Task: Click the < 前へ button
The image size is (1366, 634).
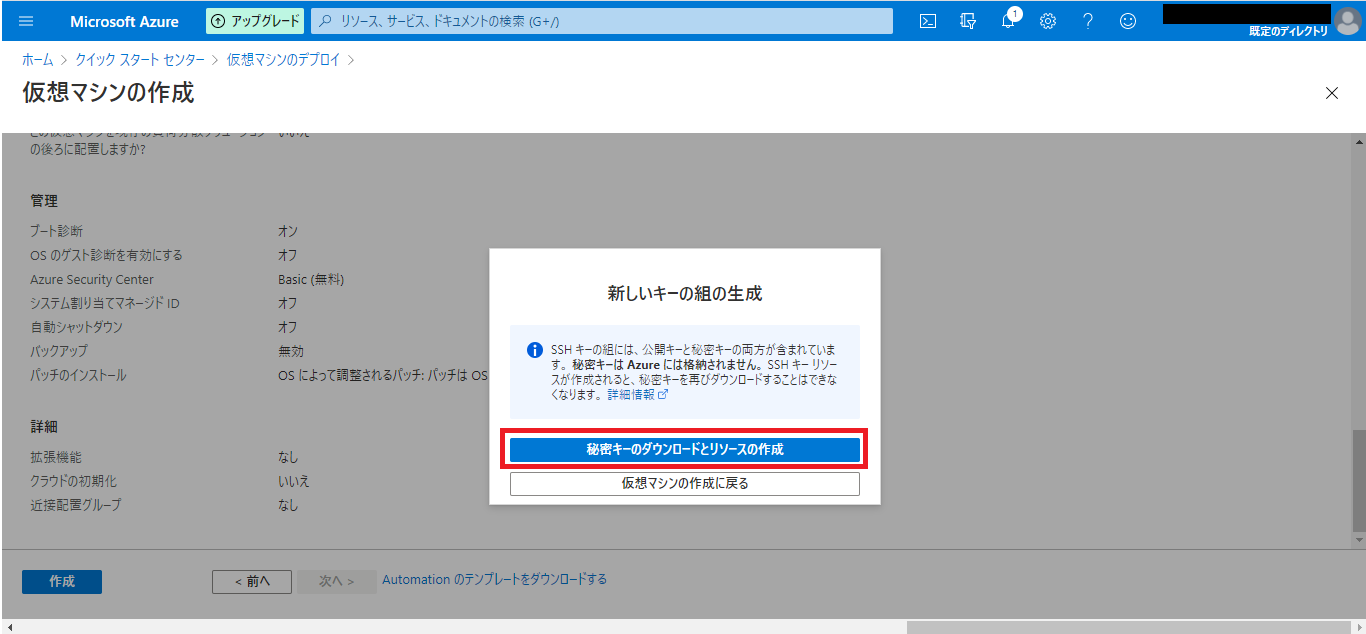Action: (x=252, y=581)
